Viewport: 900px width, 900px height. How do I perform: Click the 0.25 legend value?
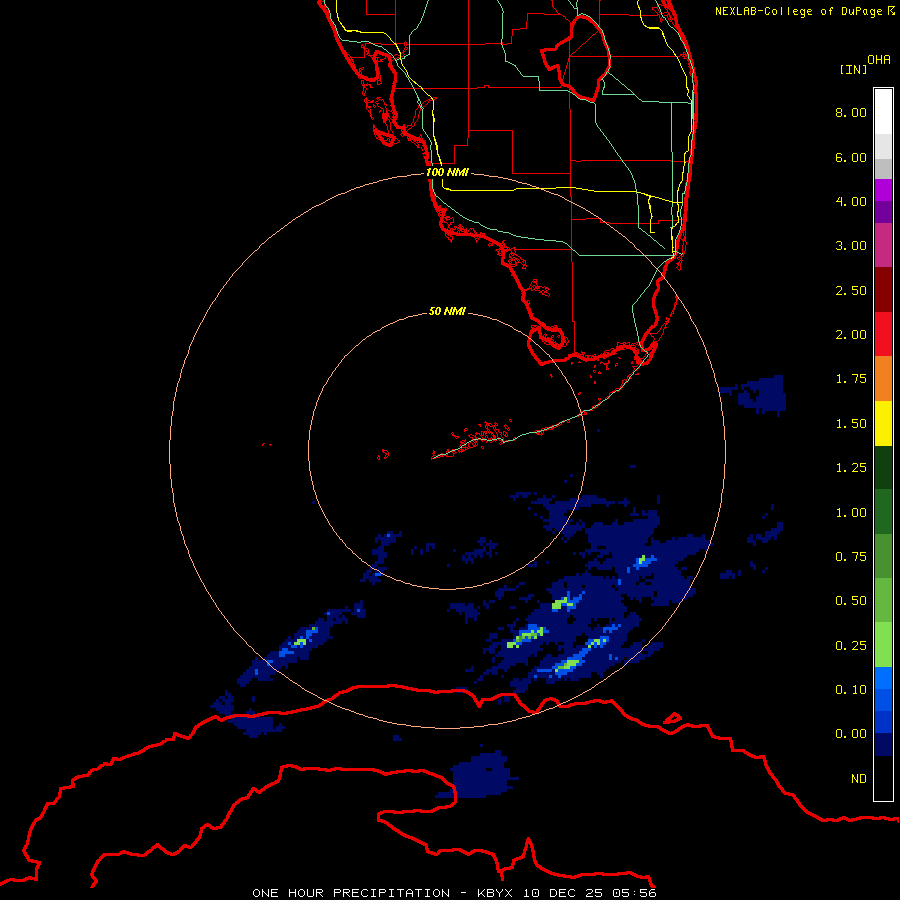851,646
